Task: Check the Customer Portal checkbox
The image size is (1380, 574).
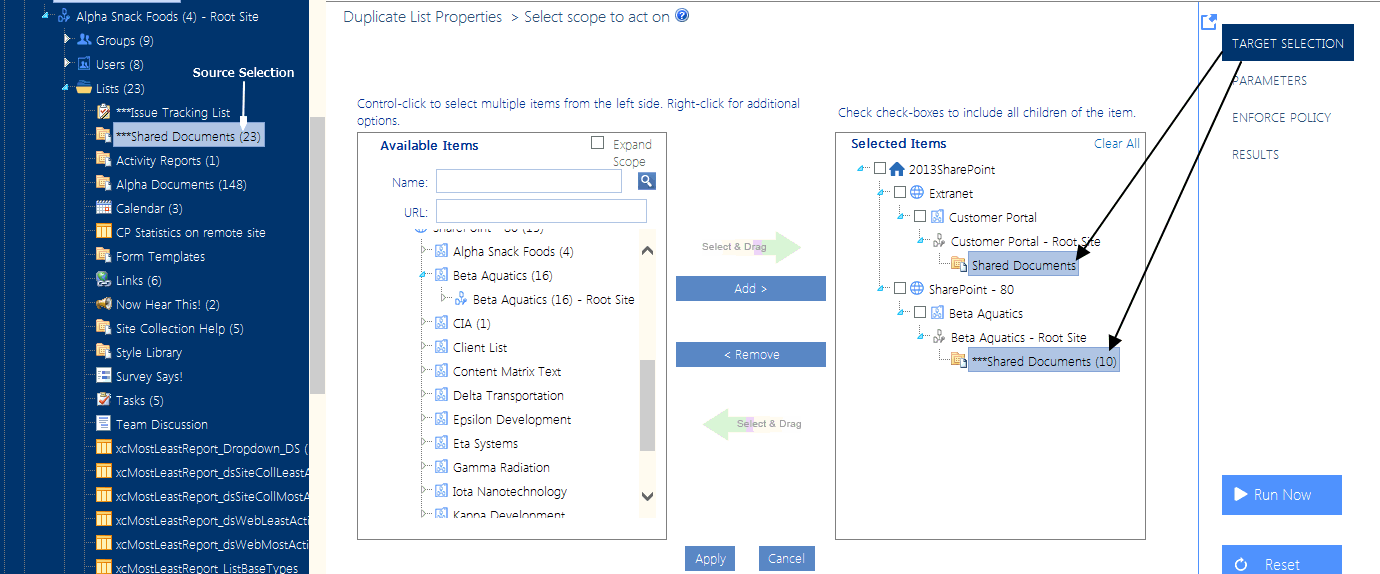Action: point(920,217)
